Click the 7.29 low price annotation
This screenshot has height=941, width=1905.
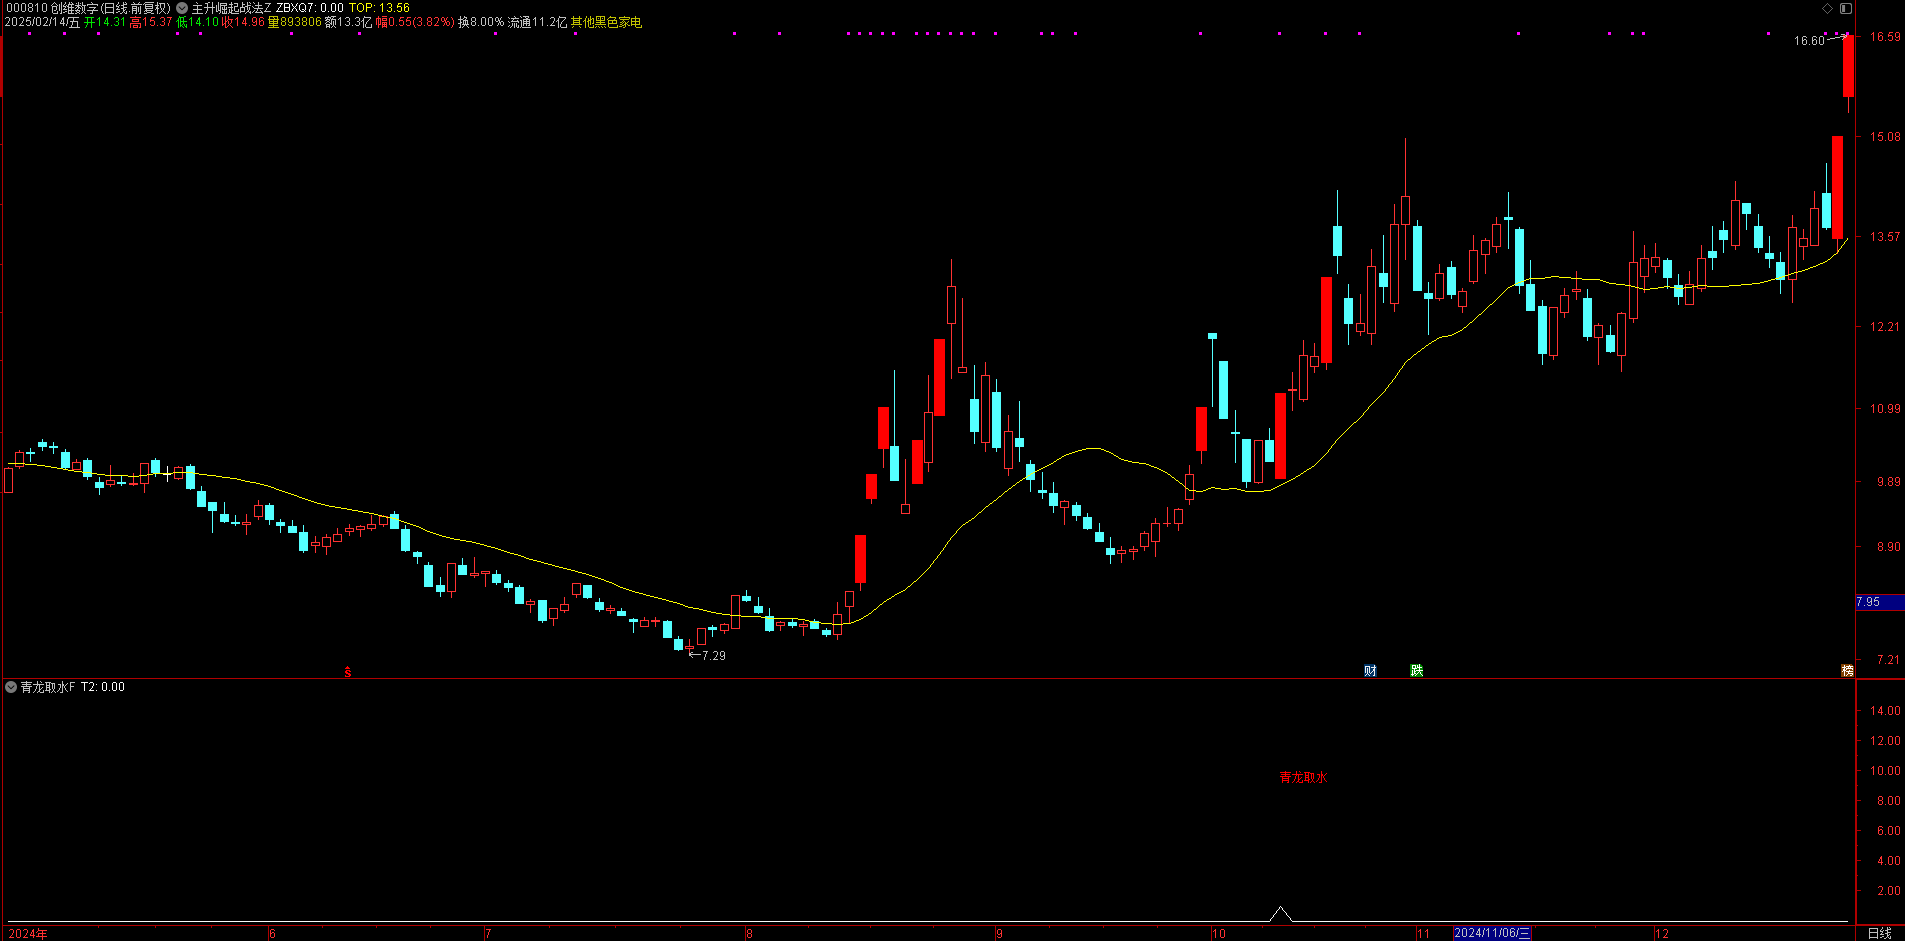point(714,656)
